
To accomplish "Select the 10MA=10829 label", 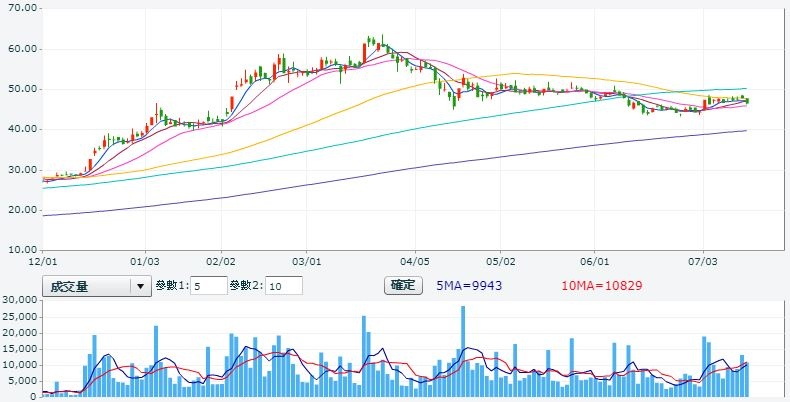I will click(x=602, y=286).
